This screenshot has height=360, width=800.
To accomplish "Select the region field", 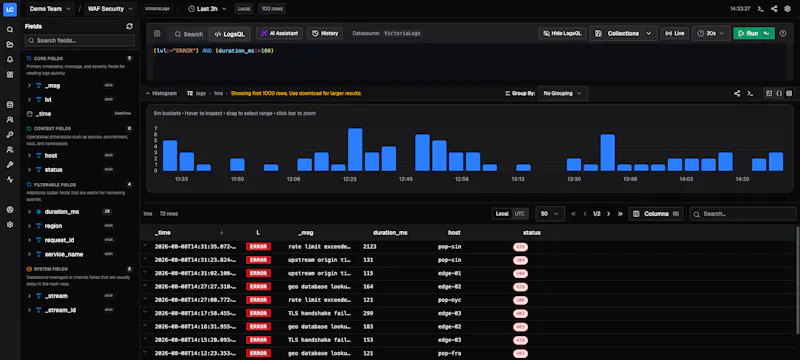I will 53,226.
